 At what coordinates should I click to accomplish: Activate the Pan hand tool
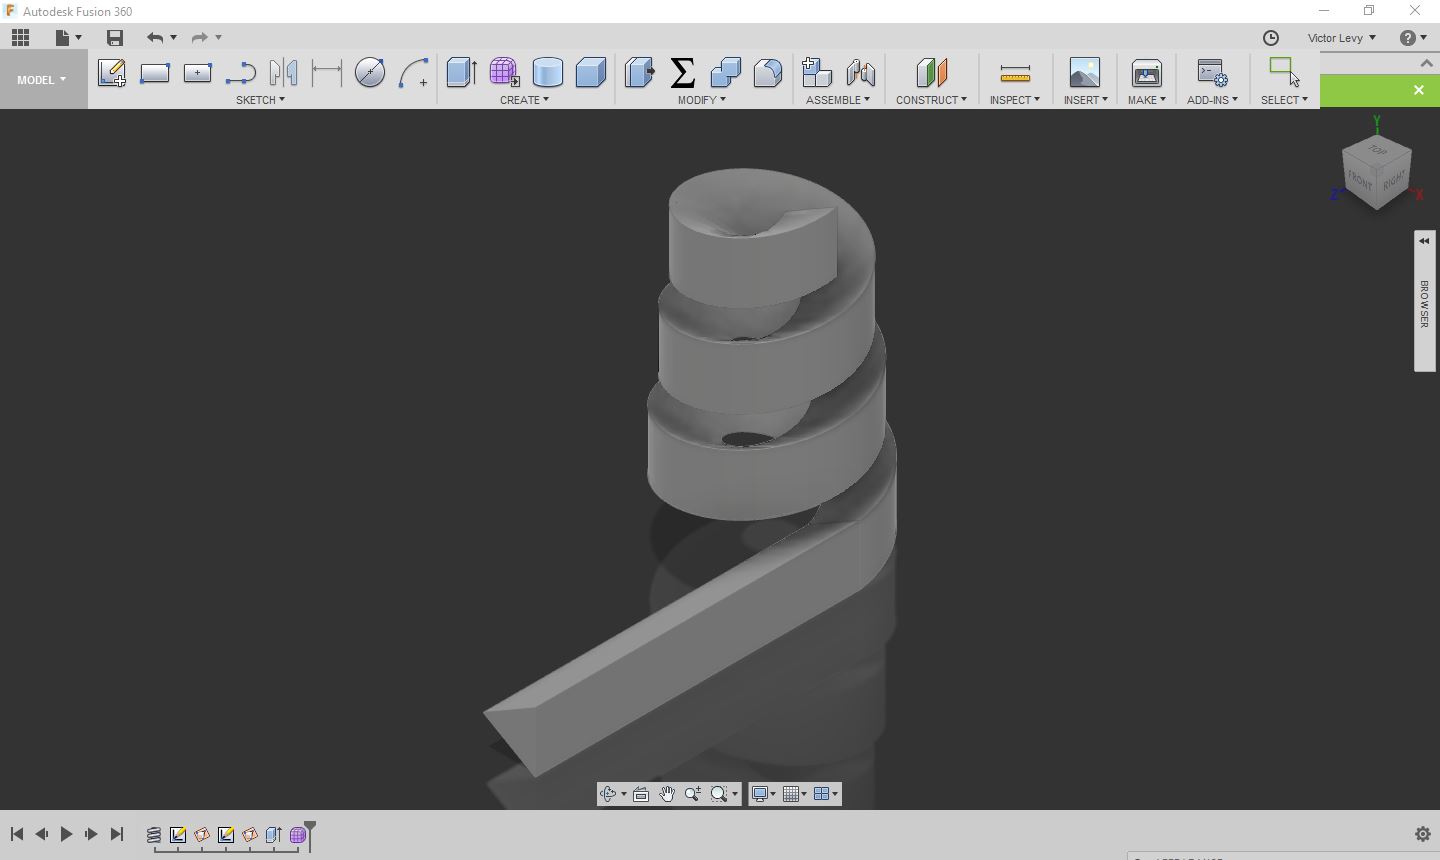coord(667,794)
